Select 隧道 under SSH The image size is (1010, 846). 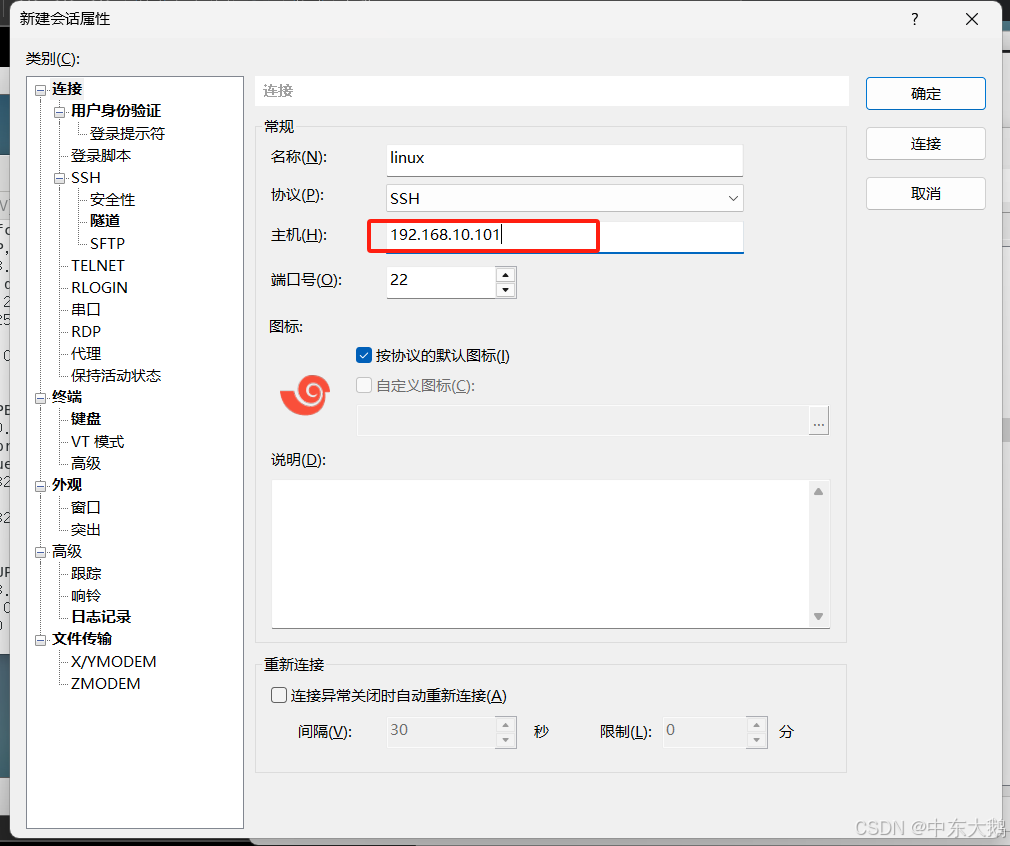[105, 221]
